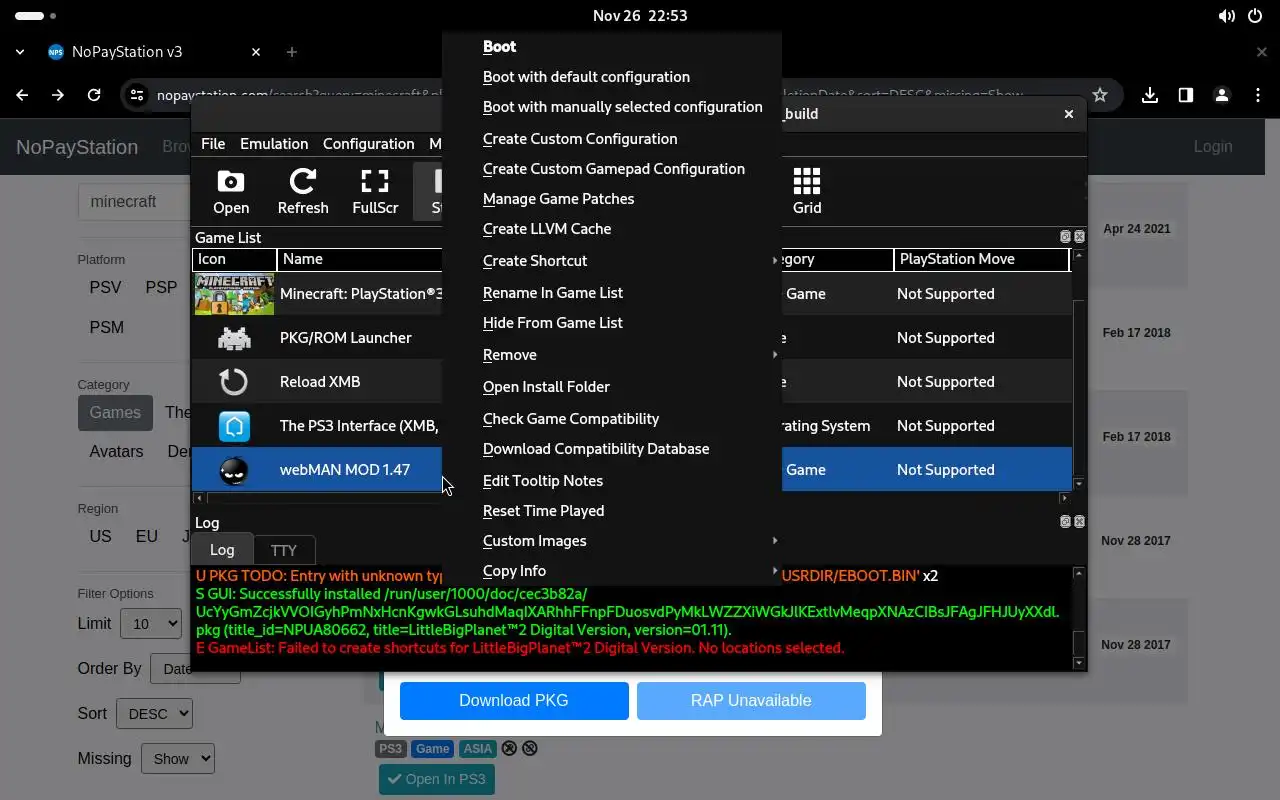Open the system power menu
The image size is (1280, 800).
(x=1256, y=16)
